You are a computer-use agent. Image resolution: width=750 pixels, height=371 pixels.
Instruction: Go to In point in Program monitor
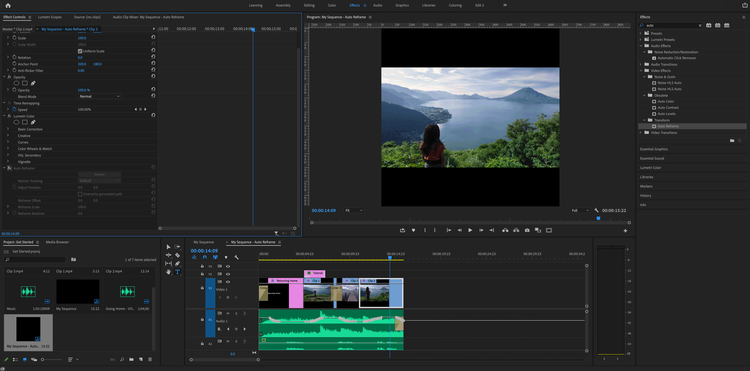[x=449, y=230]
